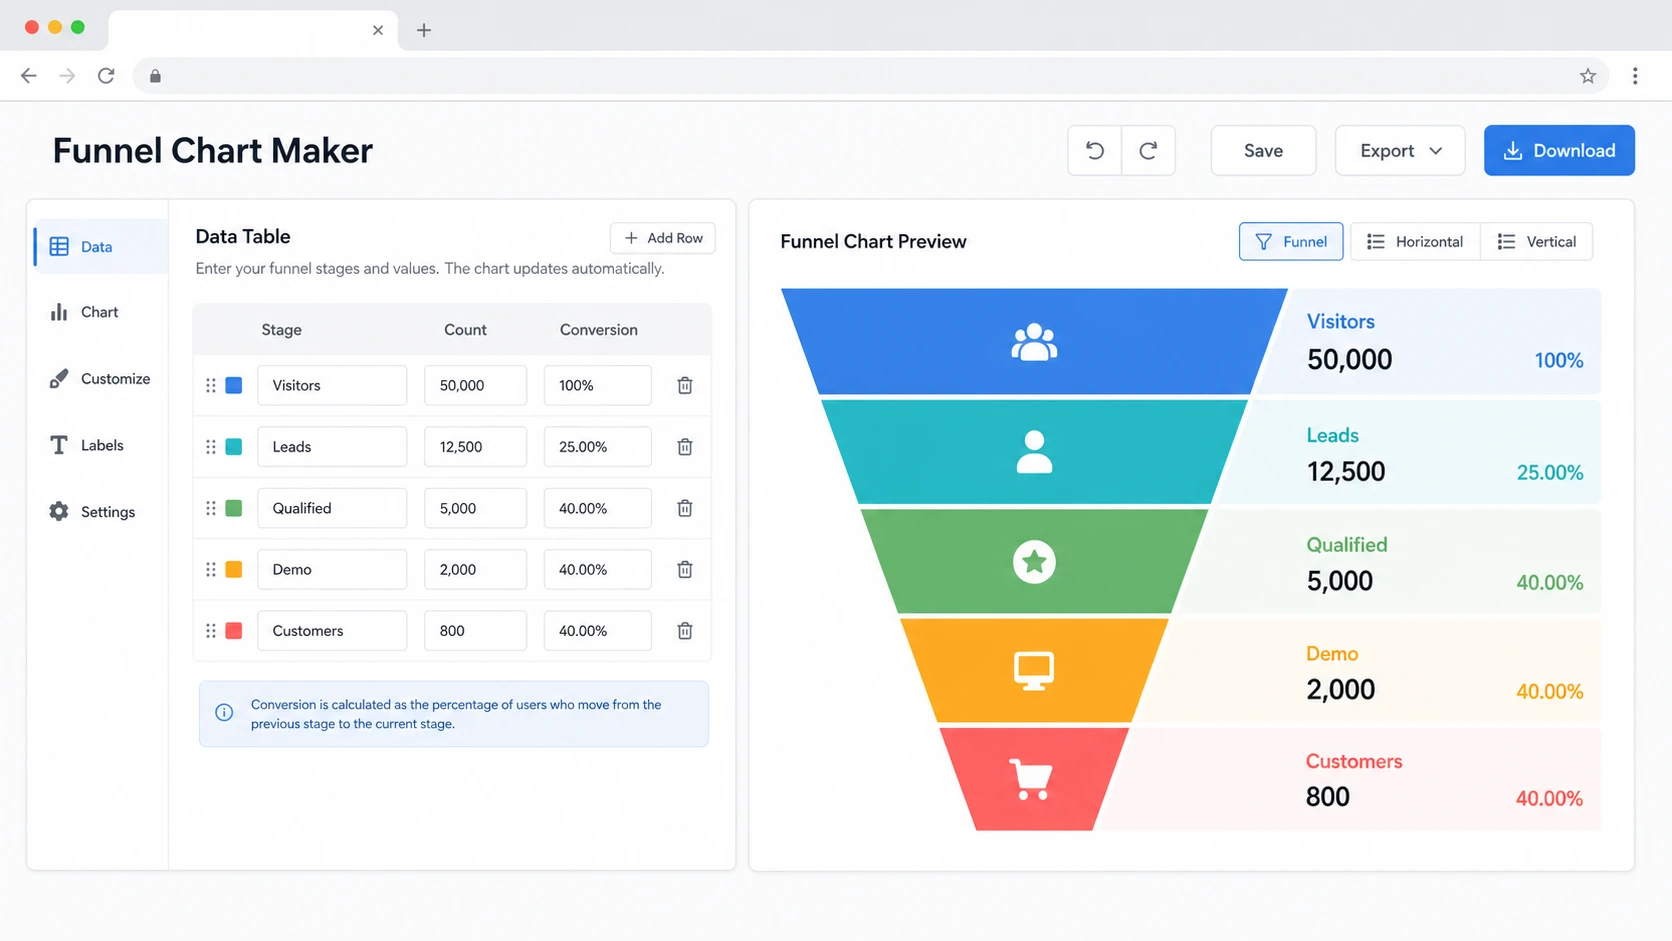The image size is (1672, 941).
Task: Click the redo arrow button
Action: click(x=1148, y=150)
